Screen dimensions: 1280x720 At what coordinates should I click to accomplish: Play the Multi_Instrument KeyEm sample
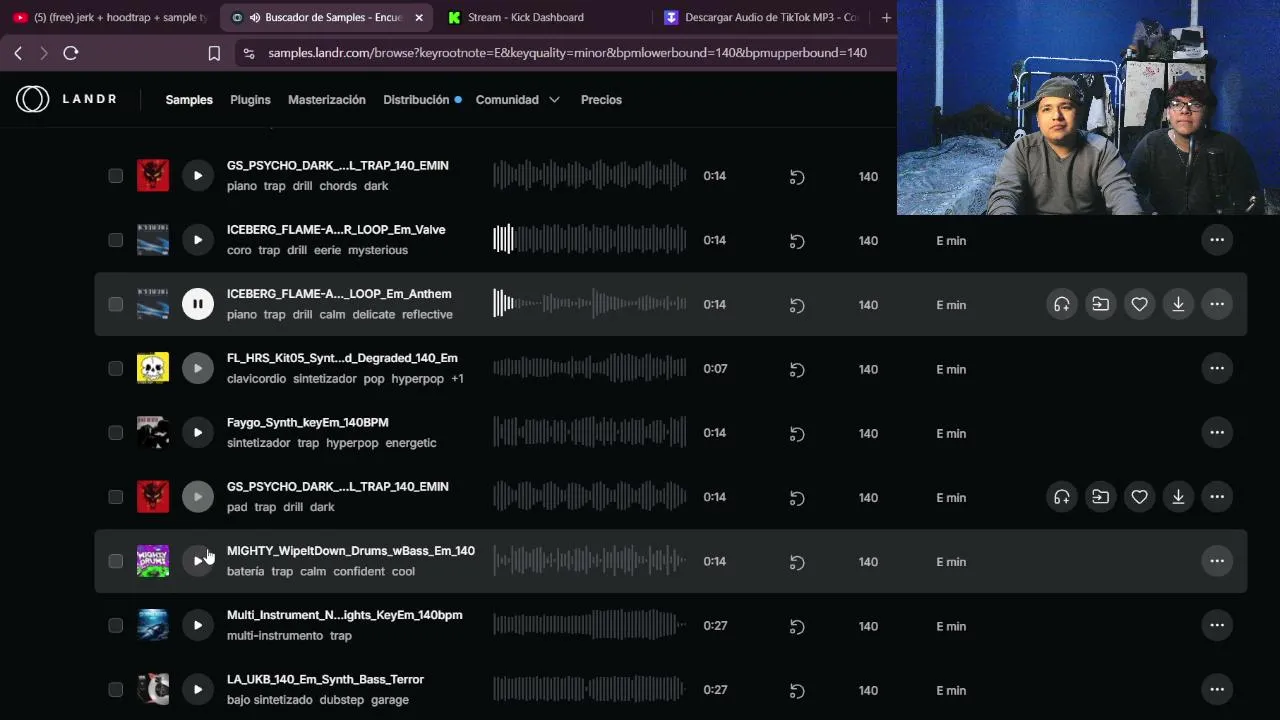coord(198,626)
